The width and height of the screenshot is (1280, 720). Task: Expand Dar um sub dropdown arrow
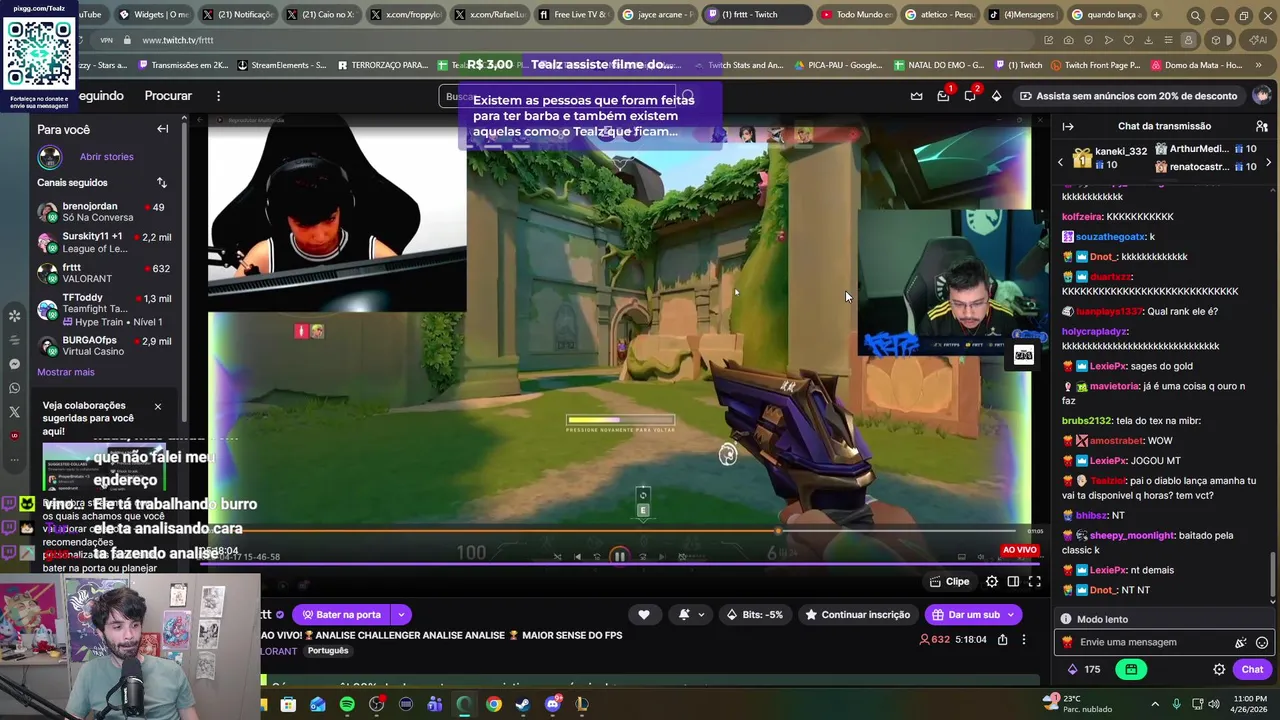click(x=1011, y=615)
